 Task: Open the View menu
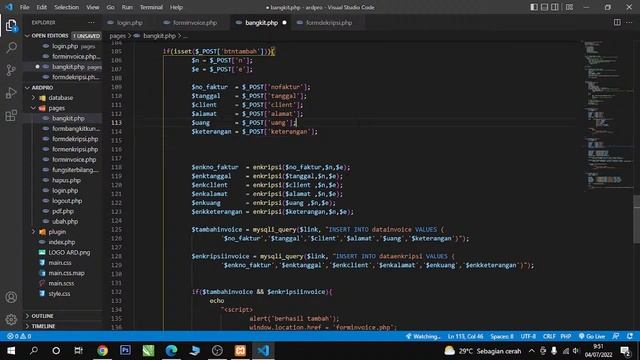click(x=92, y=7)
